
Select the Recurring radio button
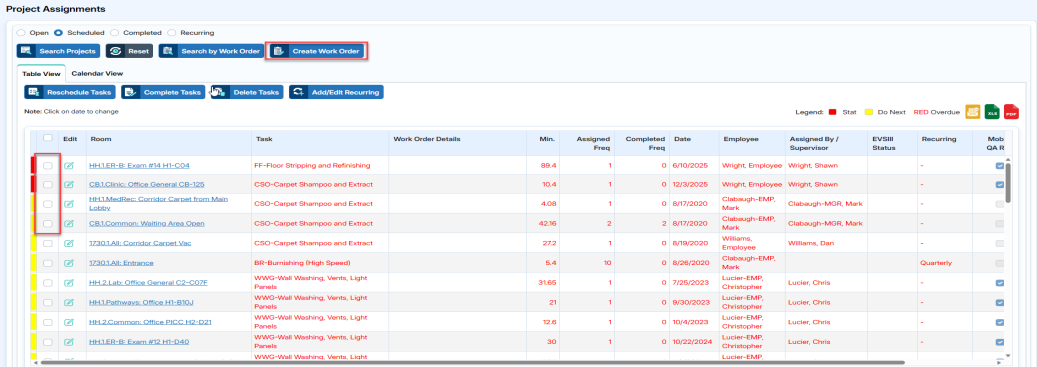pyautogui.click(x=172, y=32)
